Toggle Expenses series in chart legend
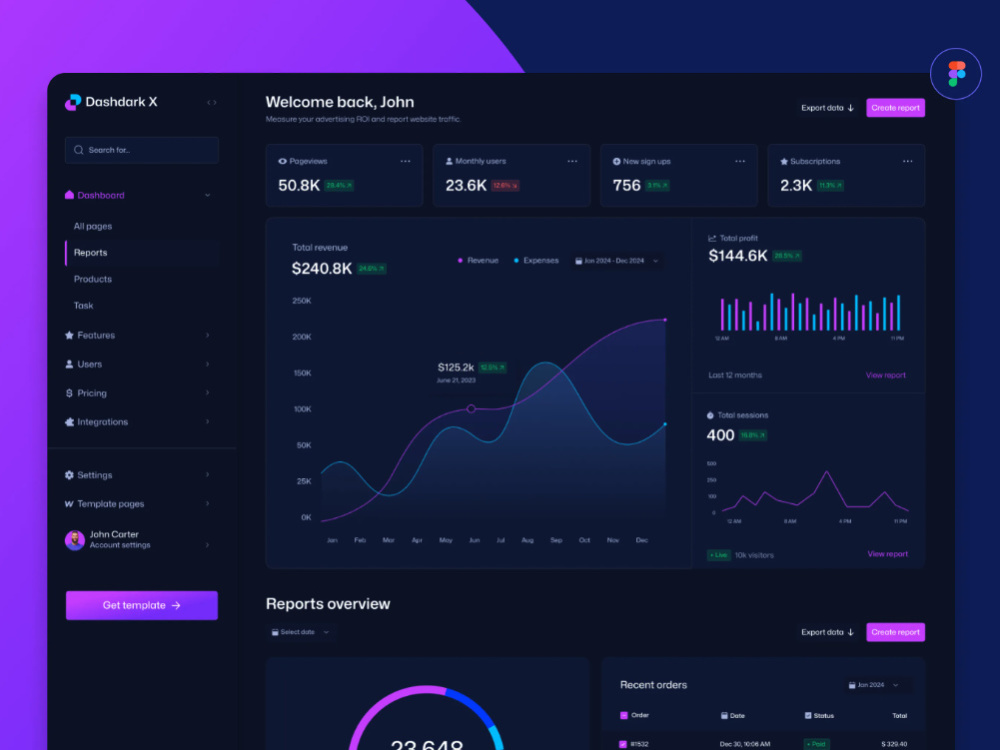The width and height of the screenshot is (1000, 750). click(536, 260)
